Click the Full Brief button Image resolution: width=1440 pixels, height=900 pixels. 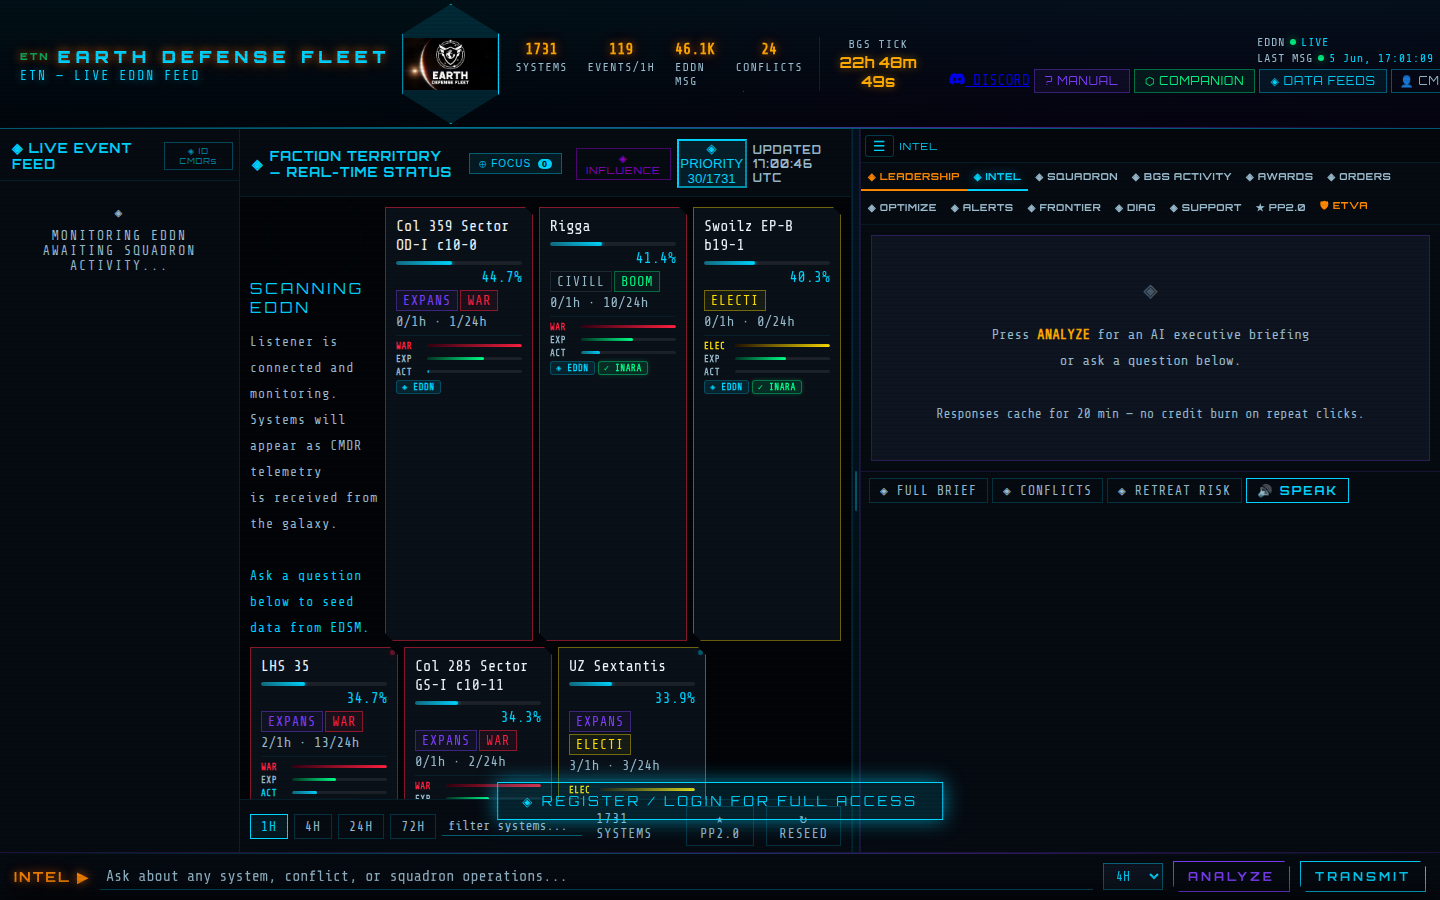(x=928, y=491)
